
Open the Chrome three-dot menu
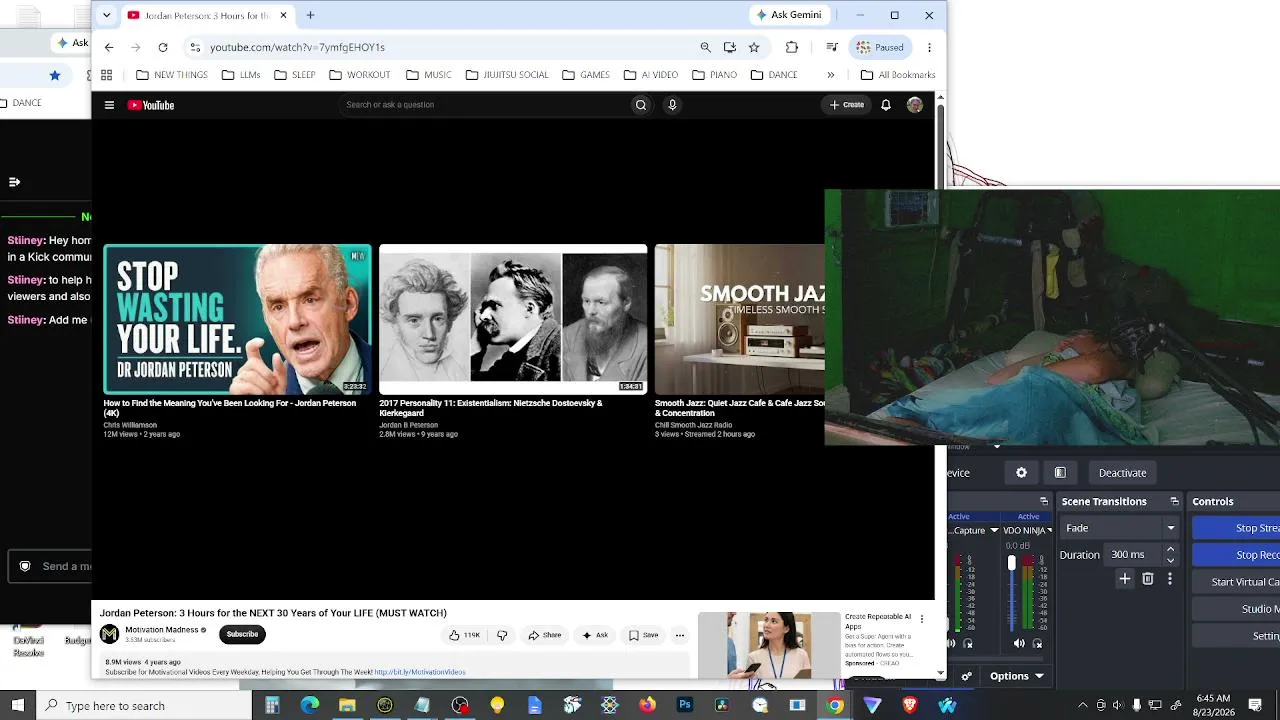(x=929, y=47)
